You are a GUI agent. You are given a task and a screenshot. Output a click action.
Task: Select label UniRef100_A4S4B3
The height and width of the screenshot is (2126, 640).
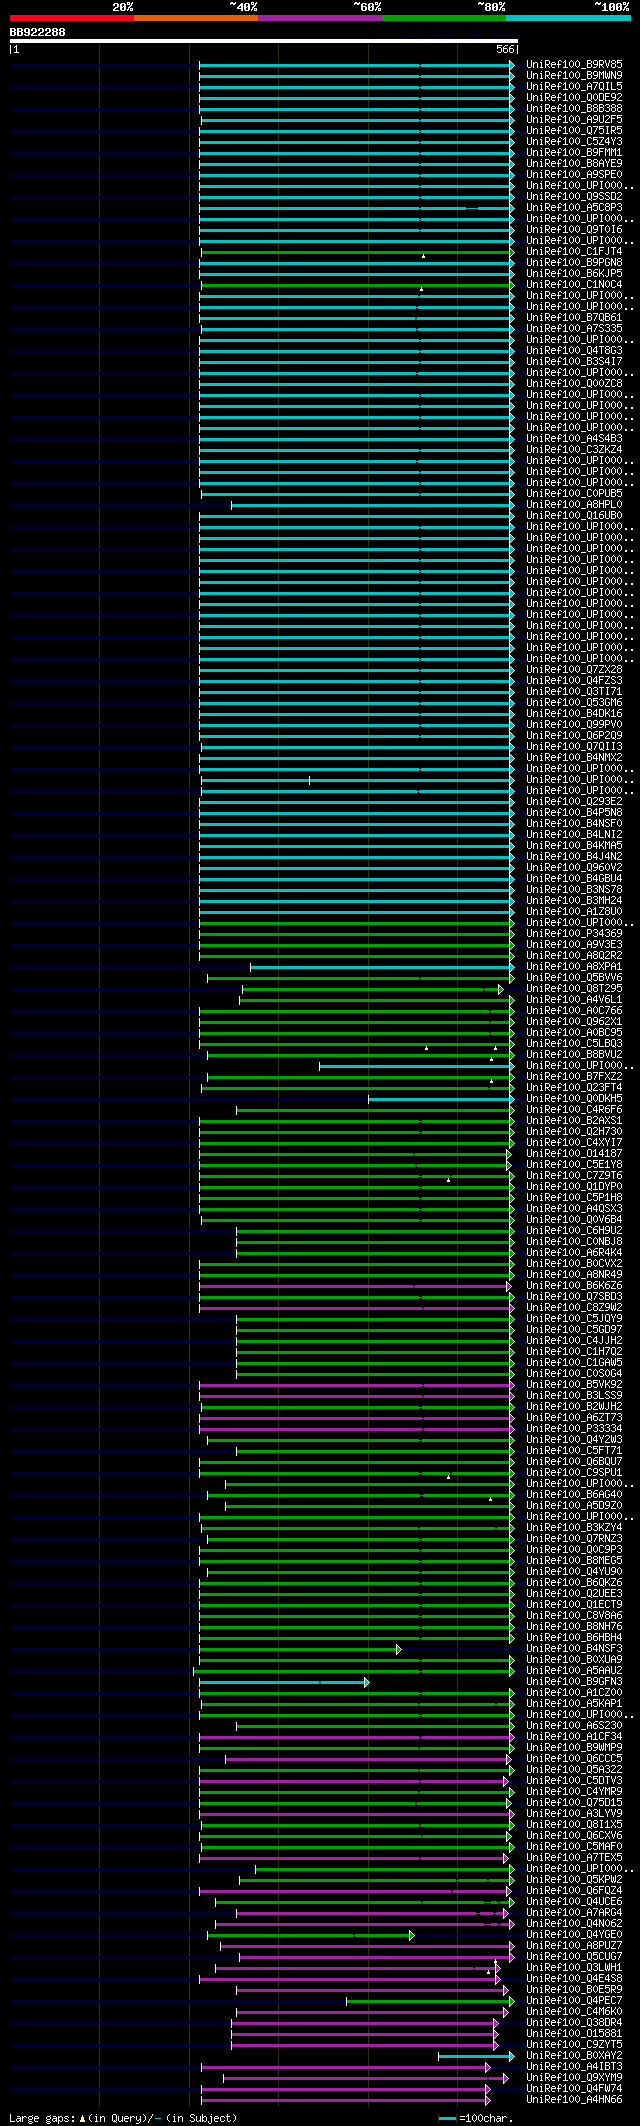pyautogui.click(x=574, y=438)
